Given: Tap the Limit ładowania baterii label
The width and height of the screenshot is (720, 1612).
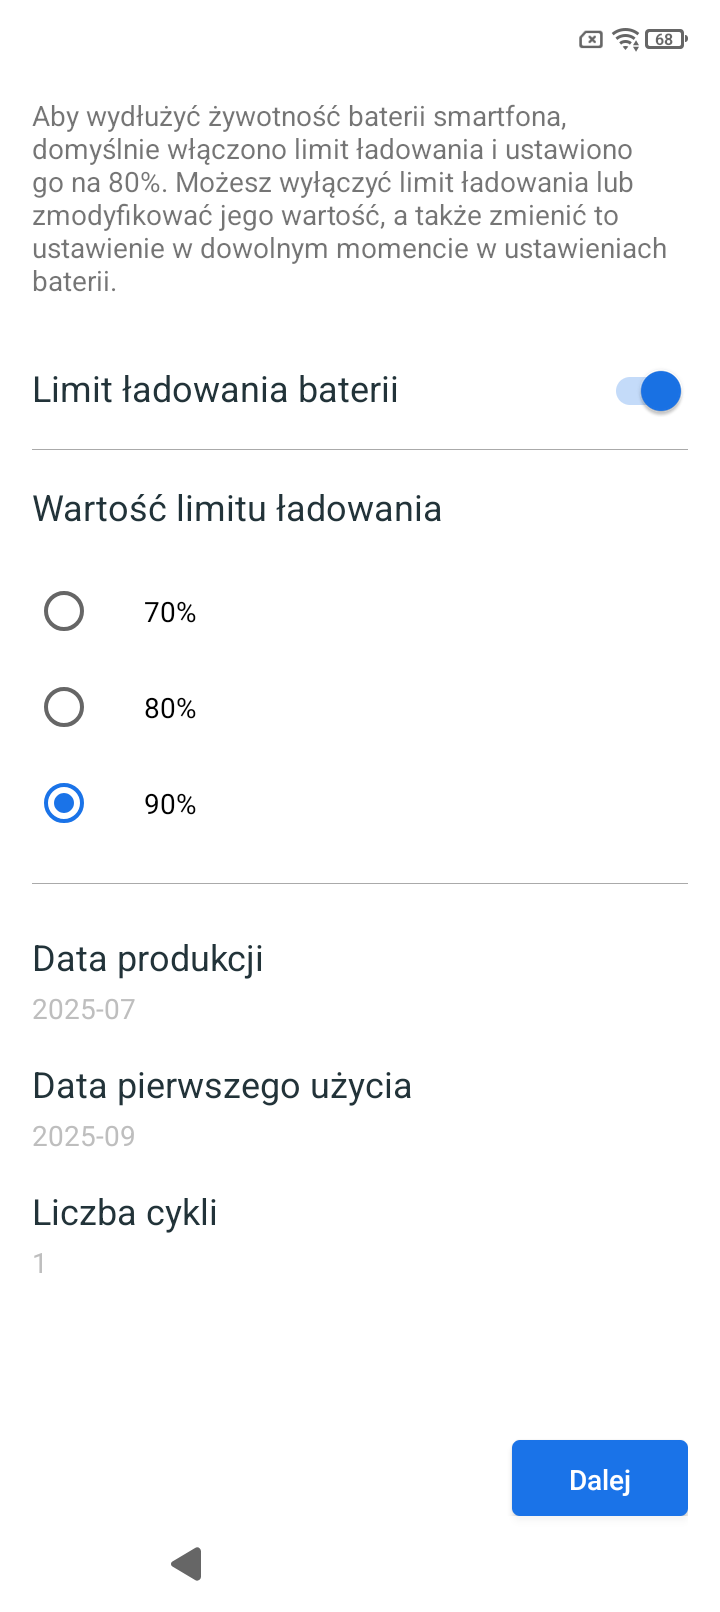Looking at the screenshot, I should pos(215,390).
